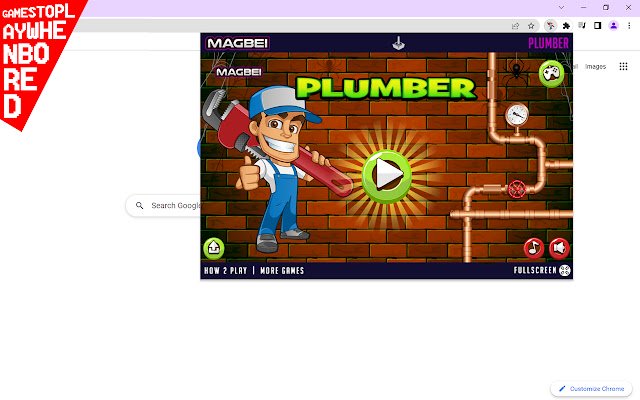Click the green gamepad icon
This screenshot has width=640, height=400.
click(551, 74)
